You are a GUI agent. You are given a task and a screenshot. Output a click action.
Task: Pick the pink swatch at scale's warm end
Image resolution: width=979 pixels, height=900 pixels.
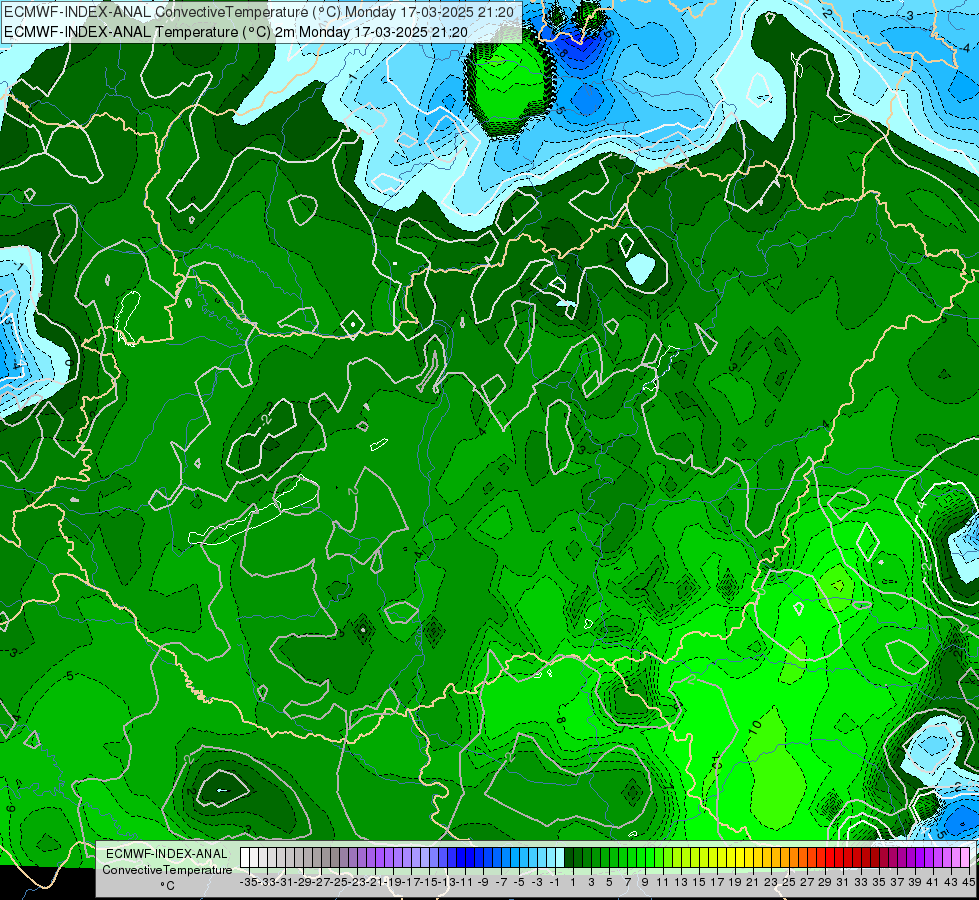click(965, 857)
